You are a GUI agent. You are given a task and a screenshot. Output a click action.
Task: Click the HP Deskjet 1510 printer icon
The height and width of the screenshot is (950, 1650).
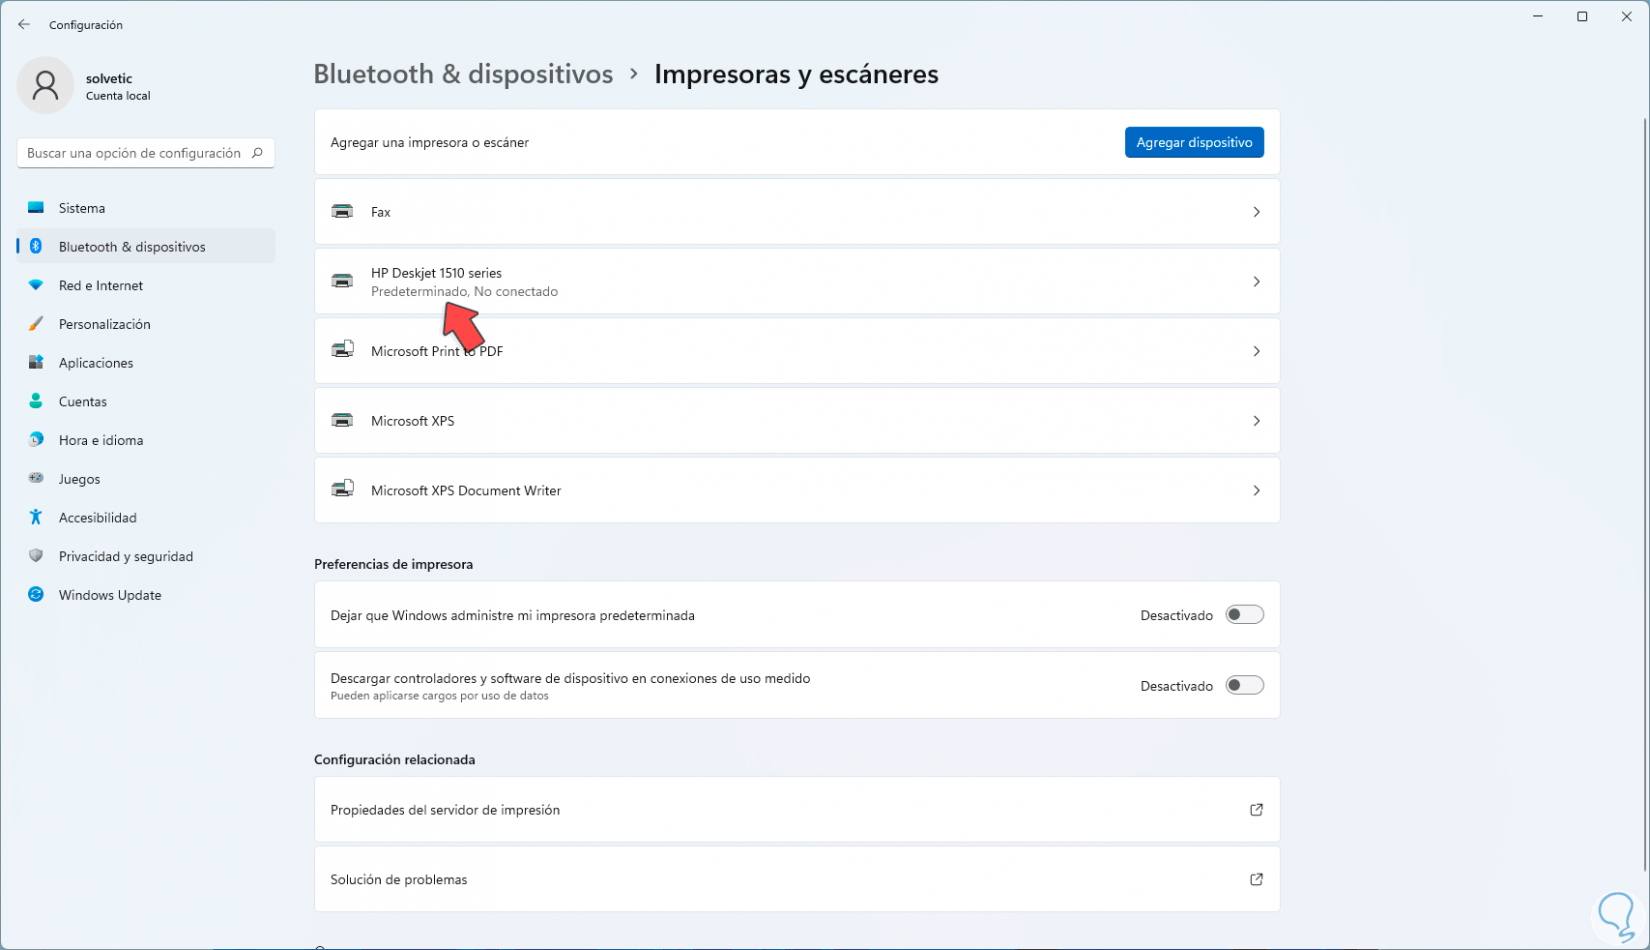[x=342, y=282]
